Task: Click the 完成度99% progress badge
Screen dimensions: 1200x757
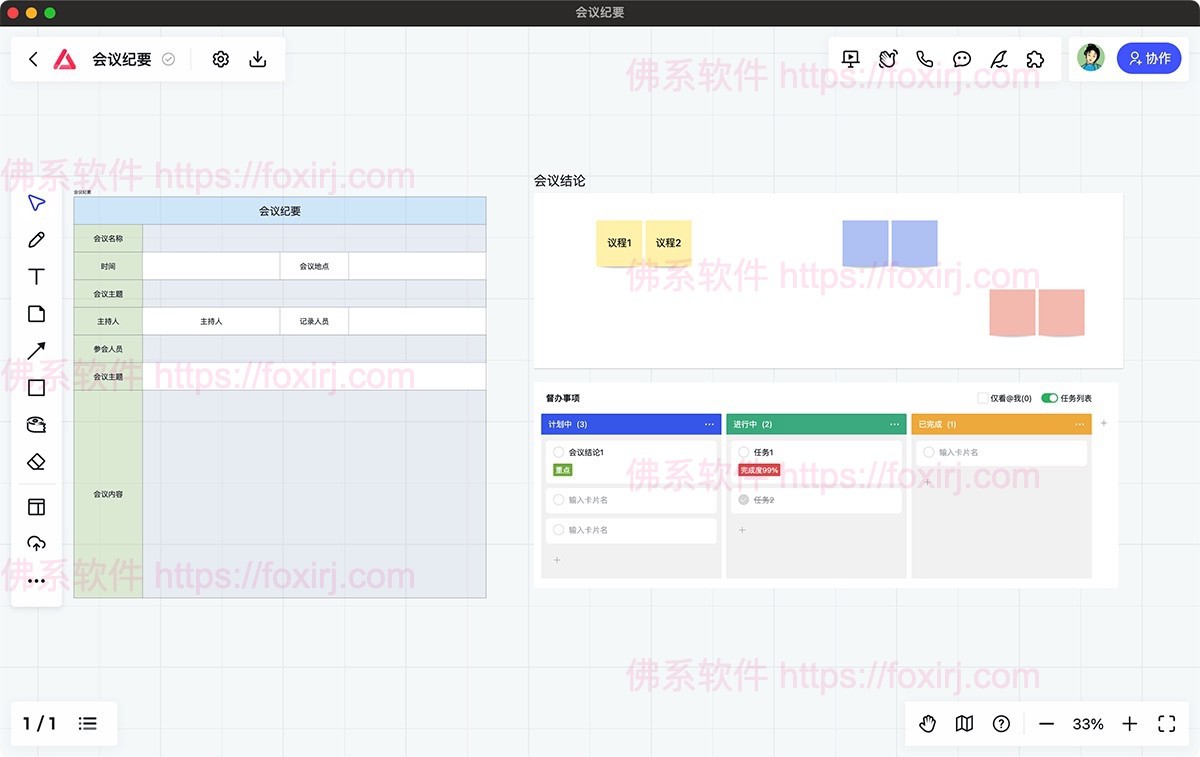Action: (761, 469)
